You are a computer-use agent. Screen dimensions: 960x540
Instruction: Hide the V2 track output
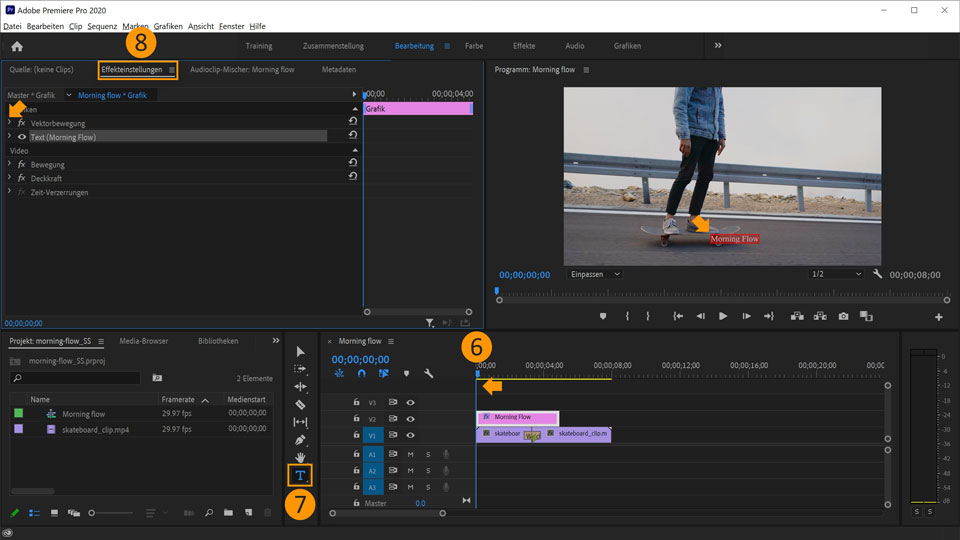click(410, 419)
